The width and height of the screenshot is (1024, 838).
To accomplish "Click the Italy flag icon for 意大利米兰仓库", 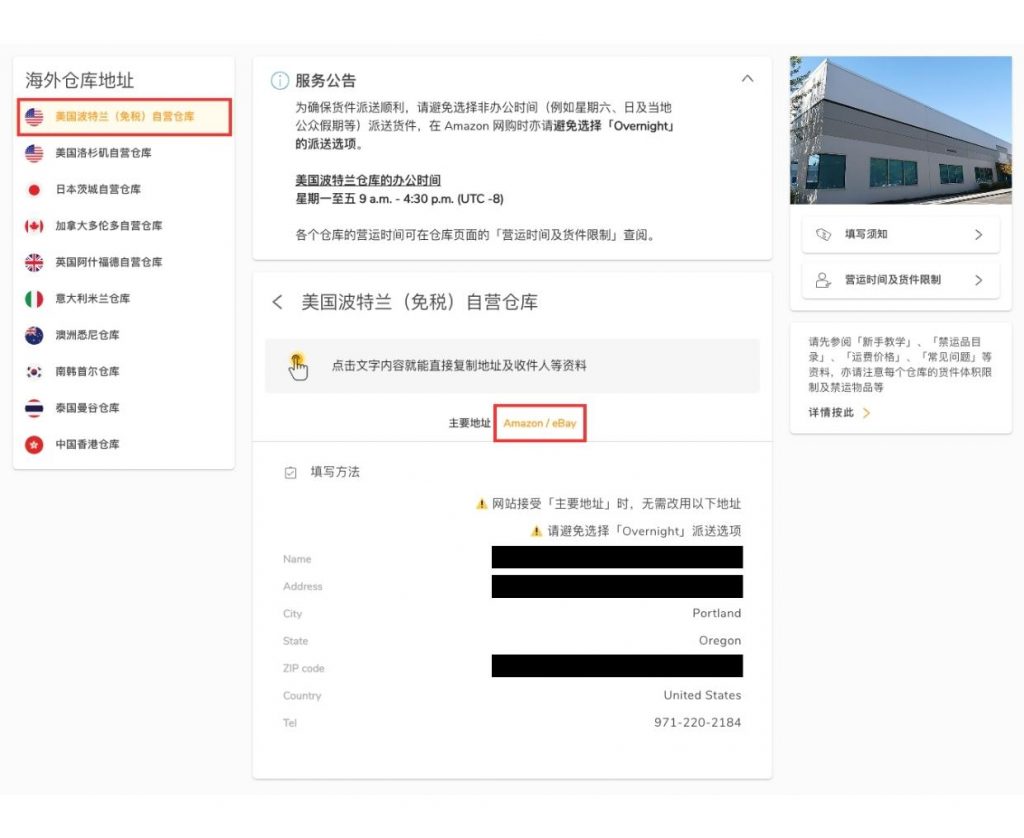I will point(34,299).
